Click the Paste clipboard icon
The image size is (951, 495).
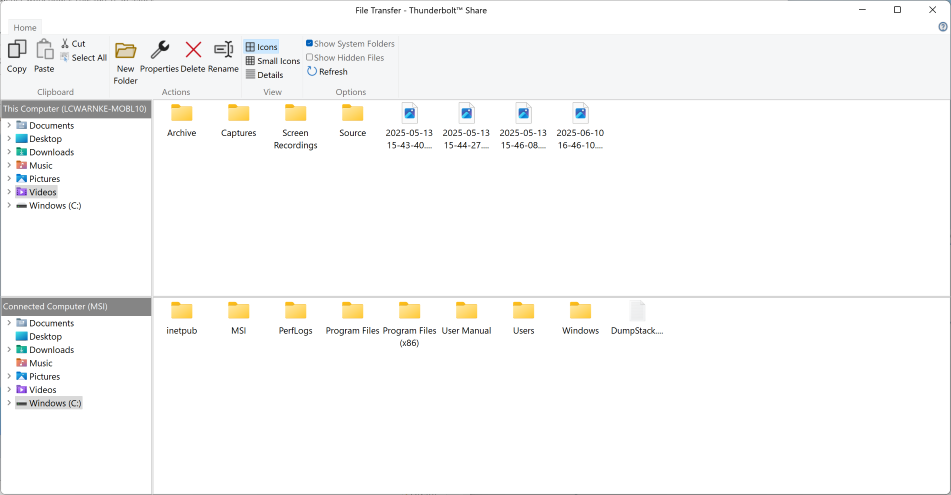44,50
